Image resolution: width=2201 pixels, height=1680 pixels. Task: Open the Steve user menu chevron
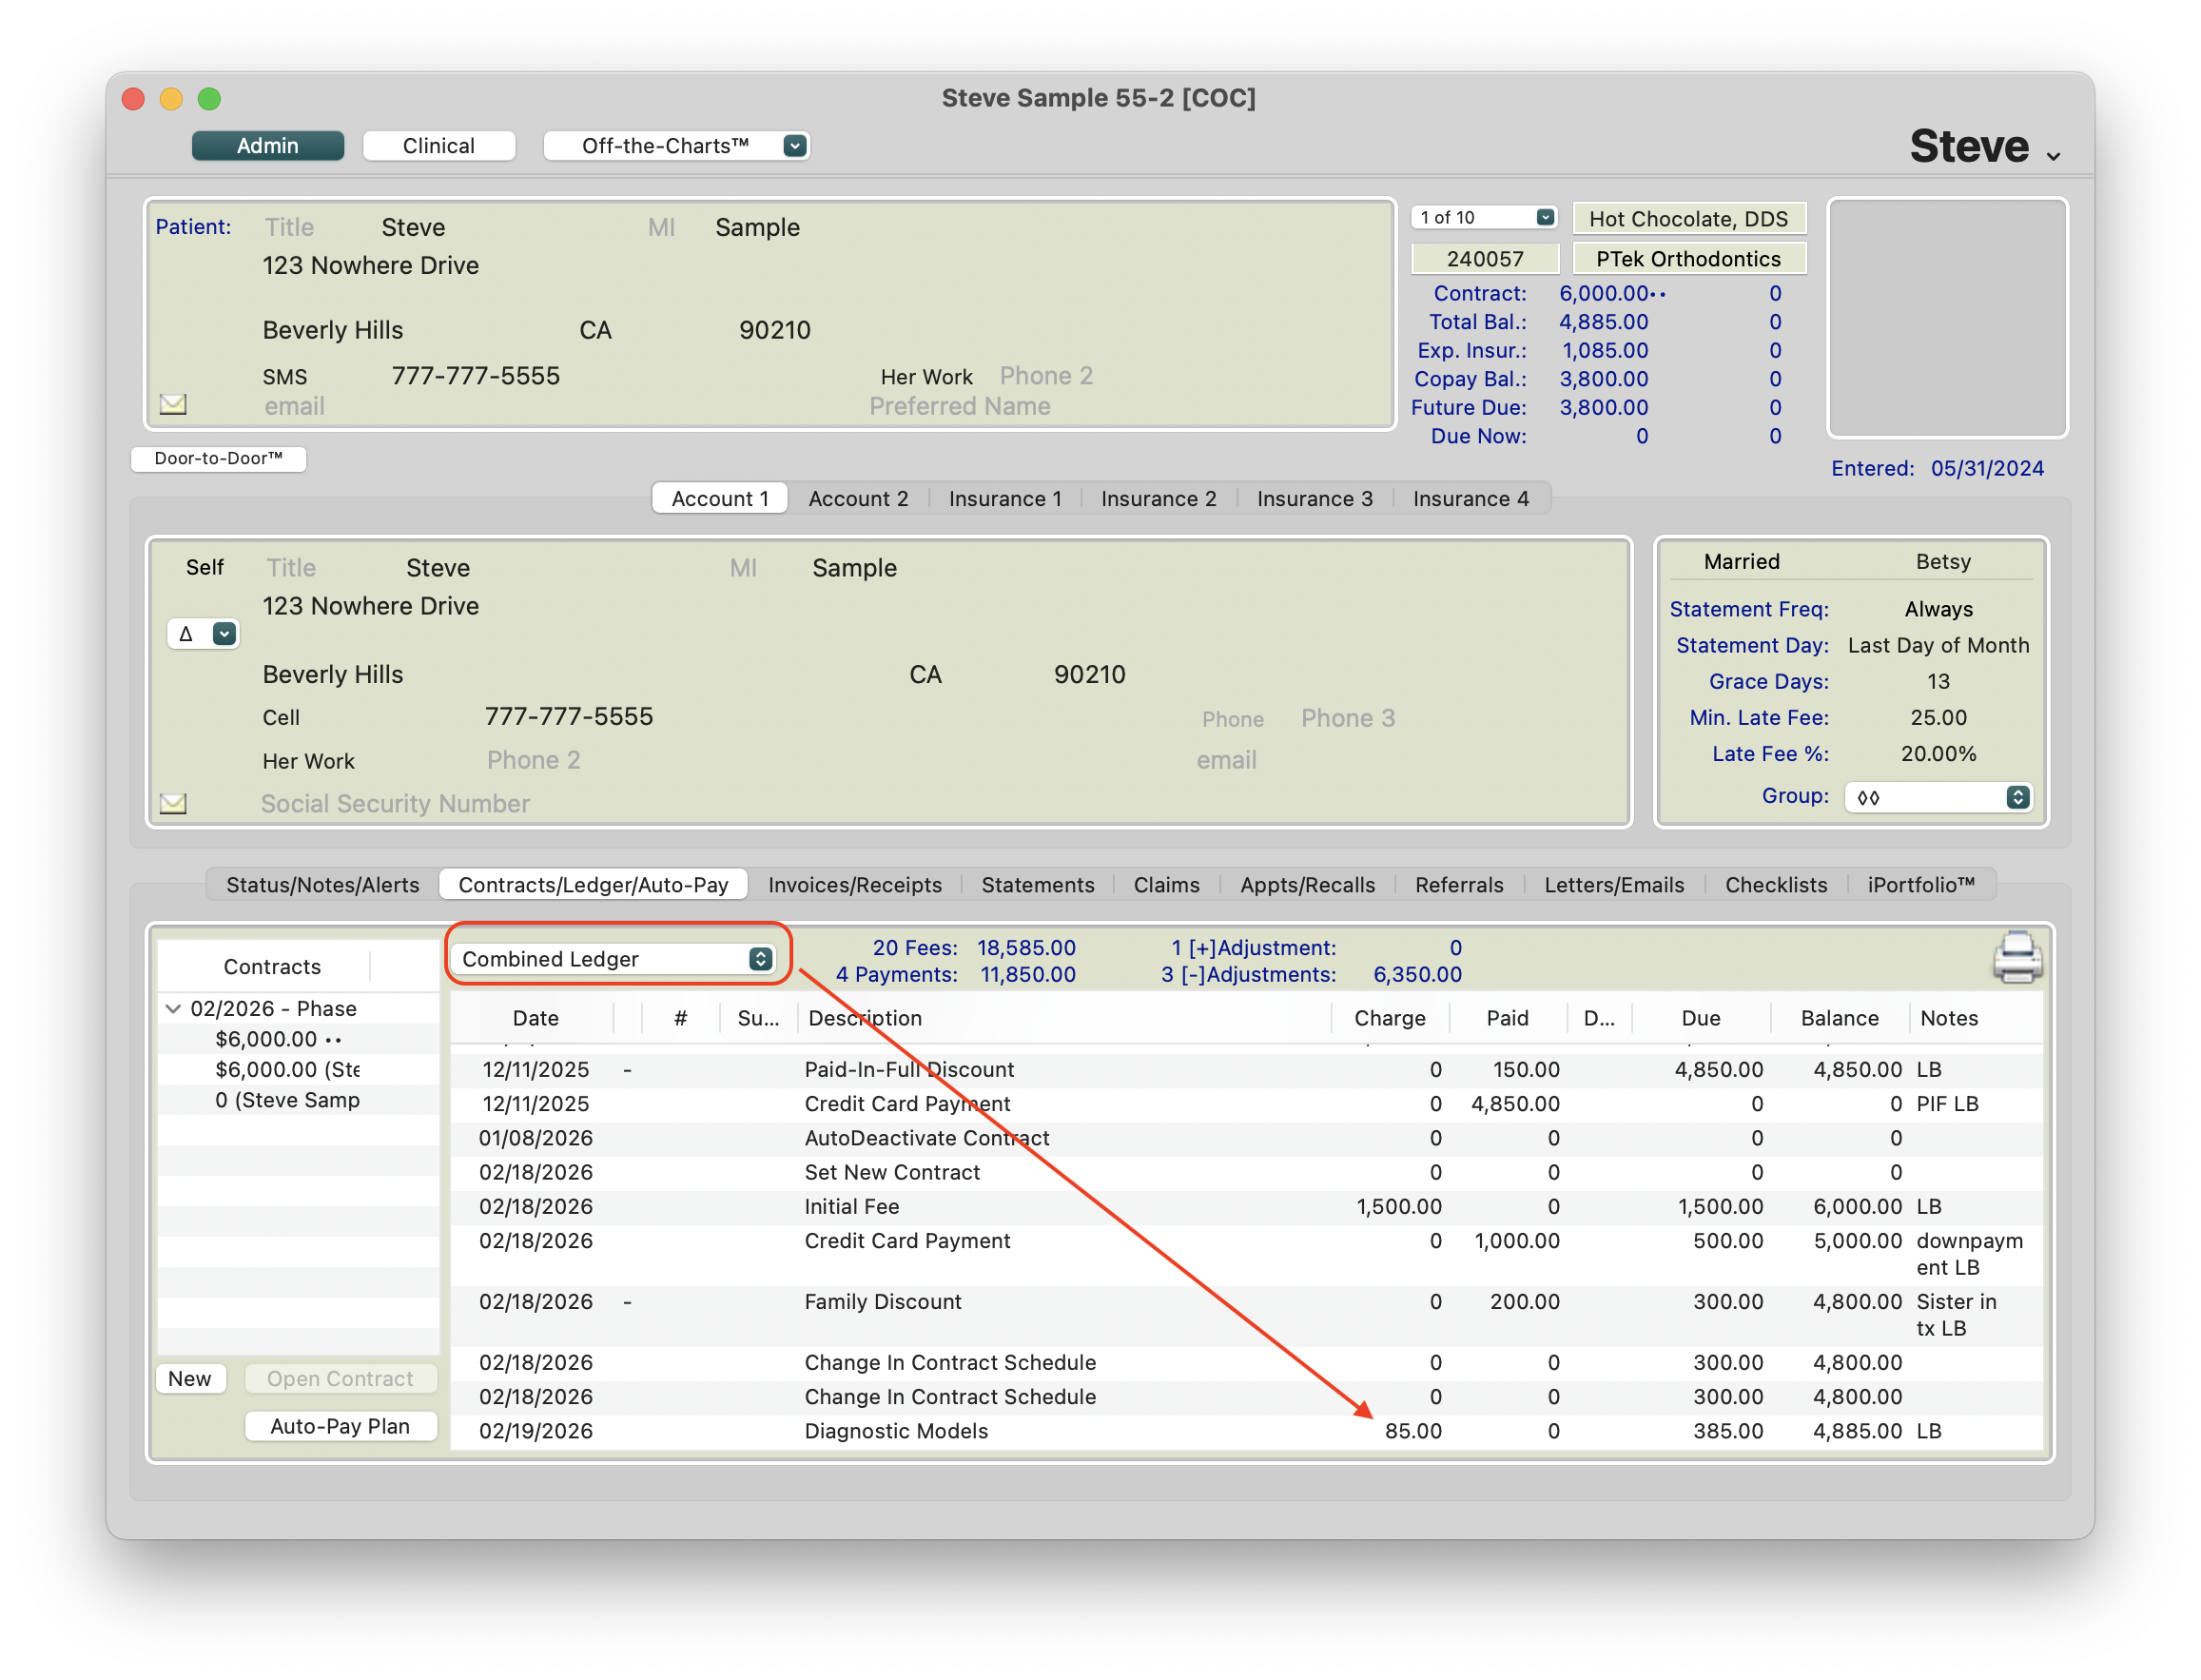(x=2053, y=156)
